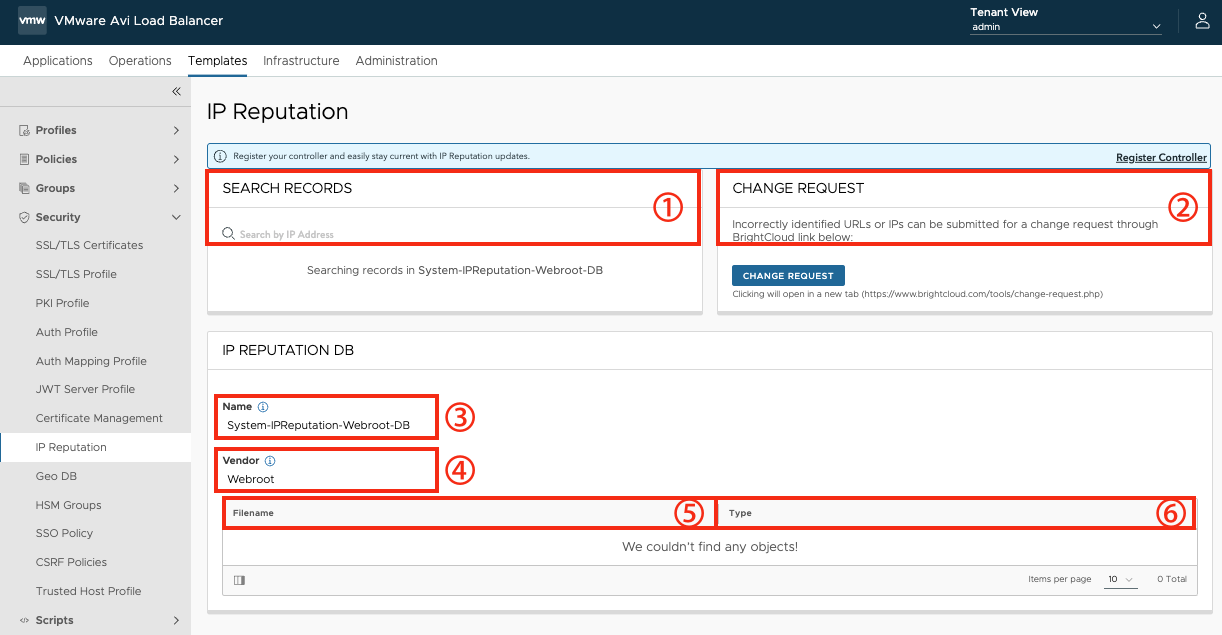This screenshot has width=1222, height=635.
Task: Collapse the sidebar with double-chevron icon
Action: click(x=176, y=91)
